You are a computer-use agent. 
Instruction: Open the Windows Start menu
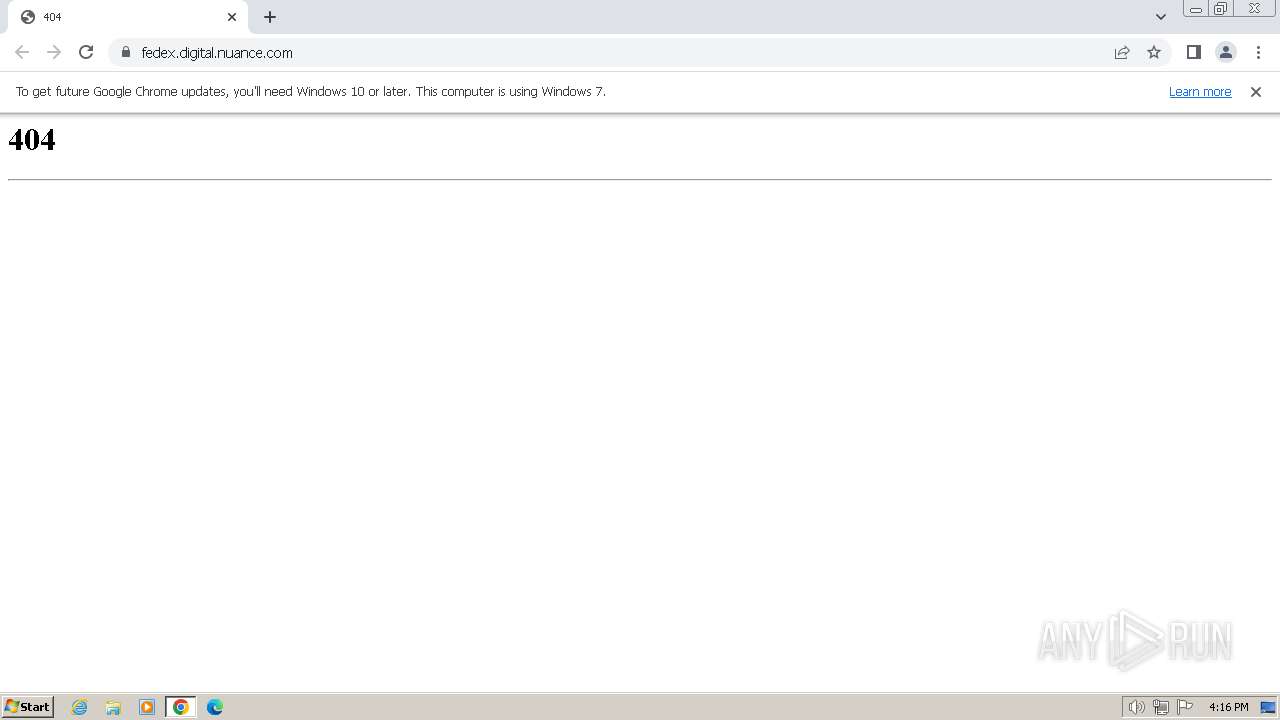click(27, 707)
